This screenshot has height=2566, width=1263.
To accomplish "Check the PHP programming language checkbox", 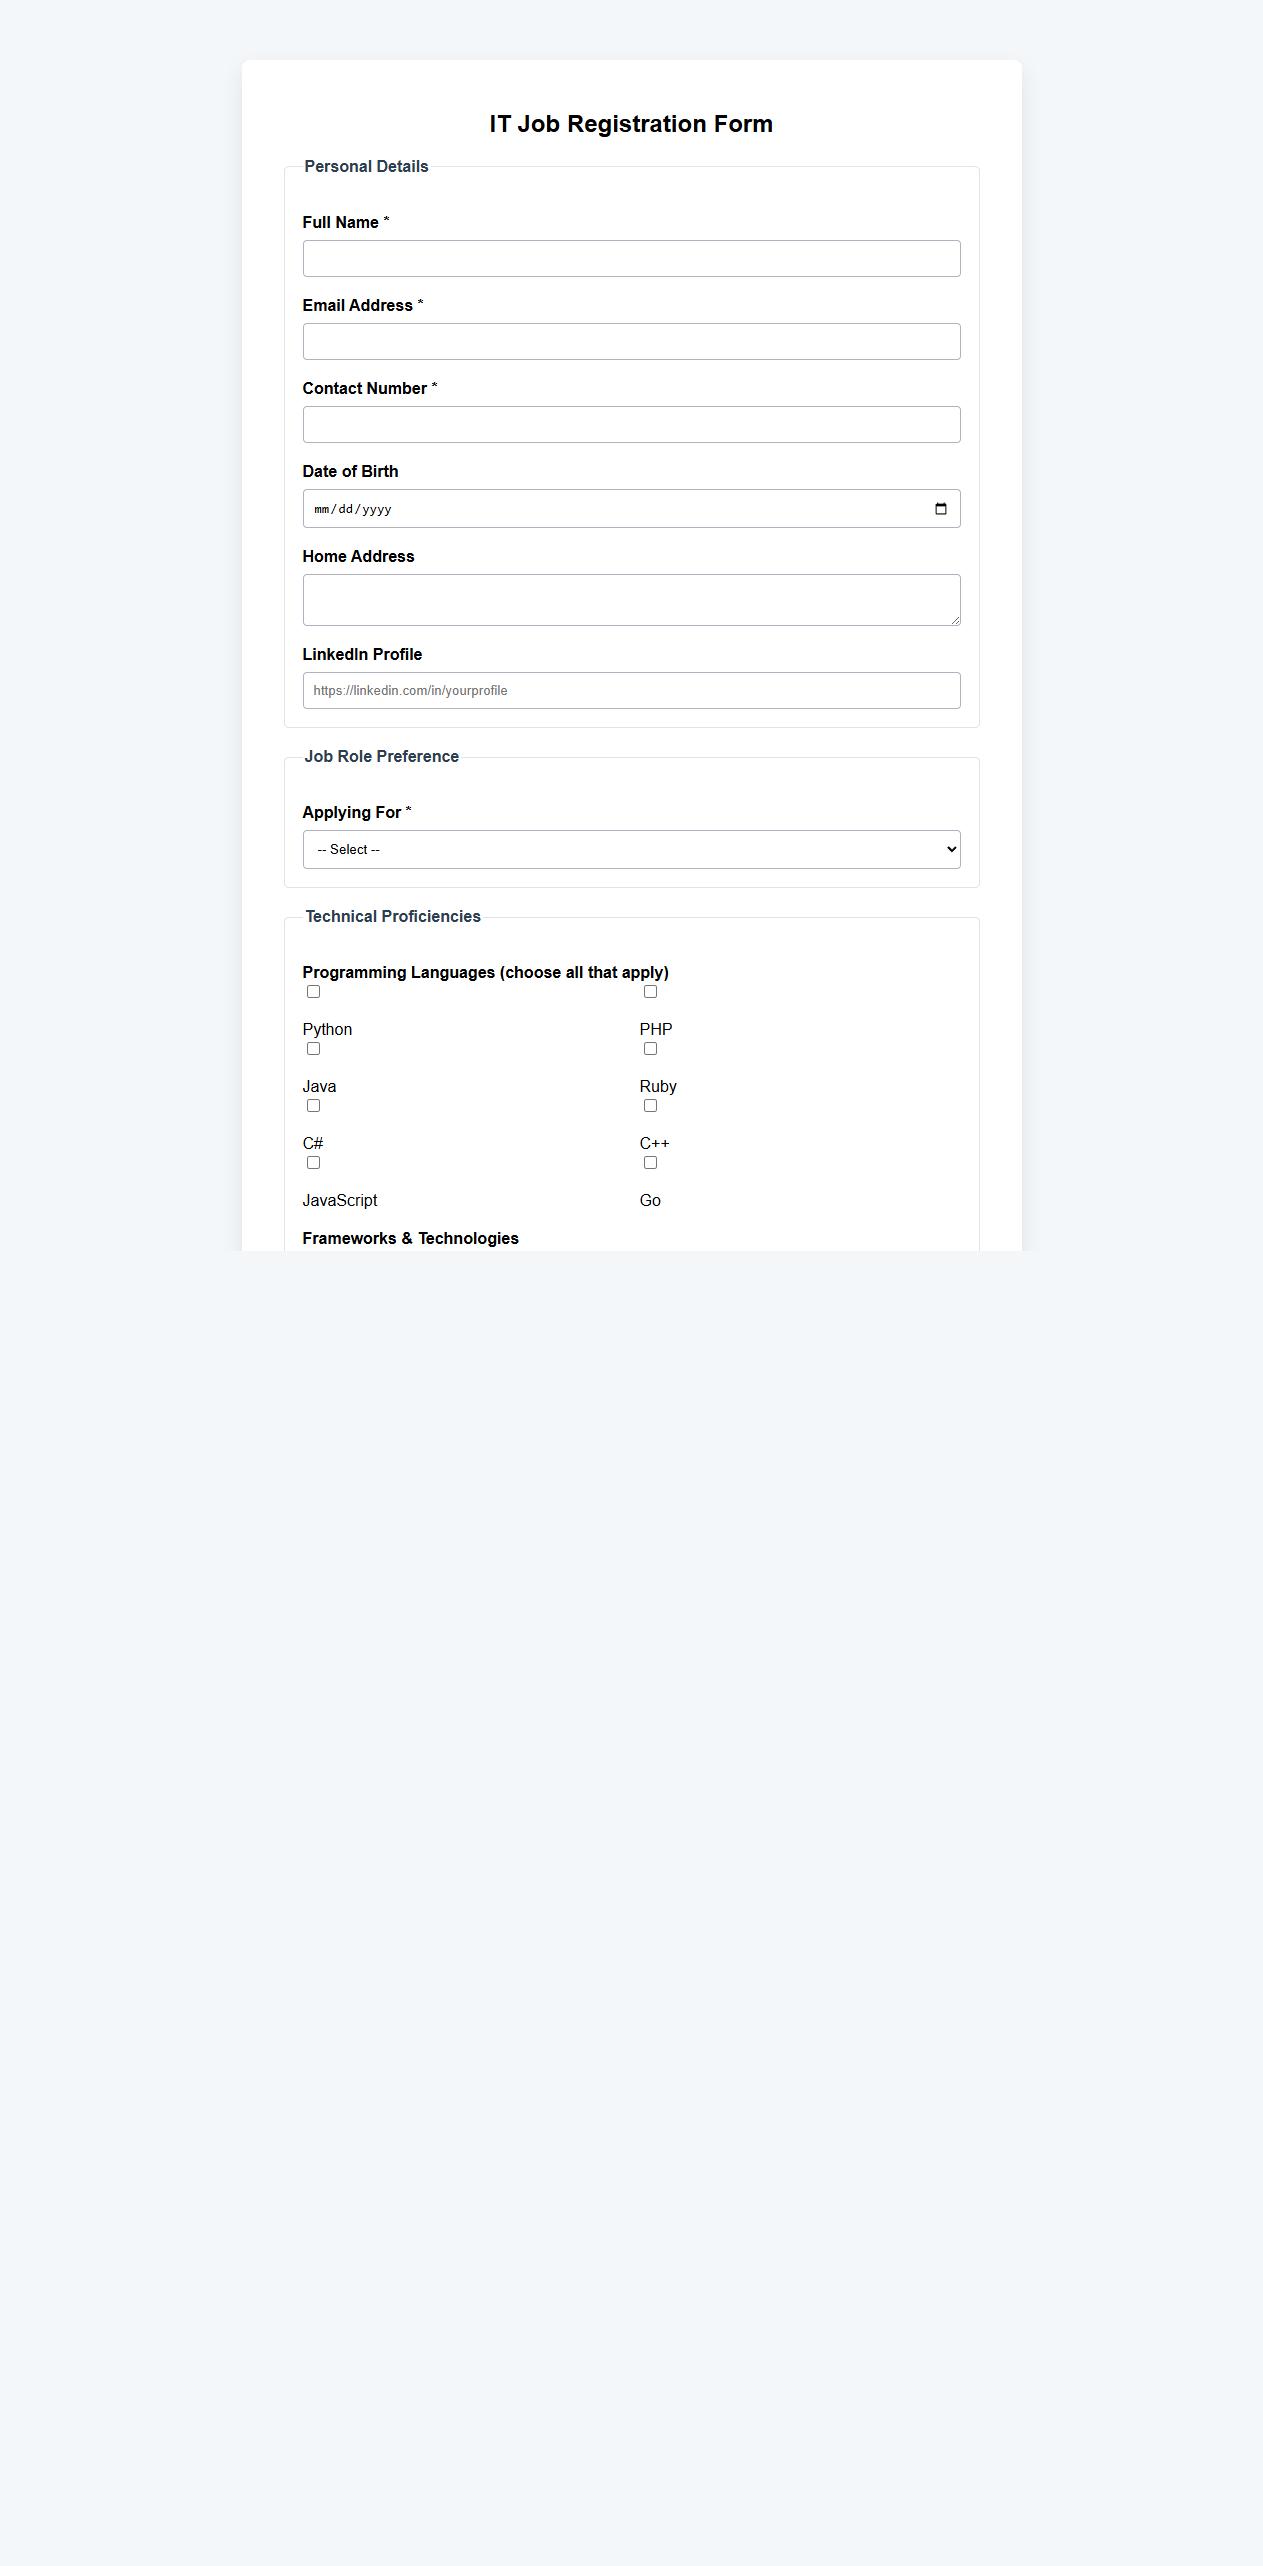I will click(x=651, y=992).
